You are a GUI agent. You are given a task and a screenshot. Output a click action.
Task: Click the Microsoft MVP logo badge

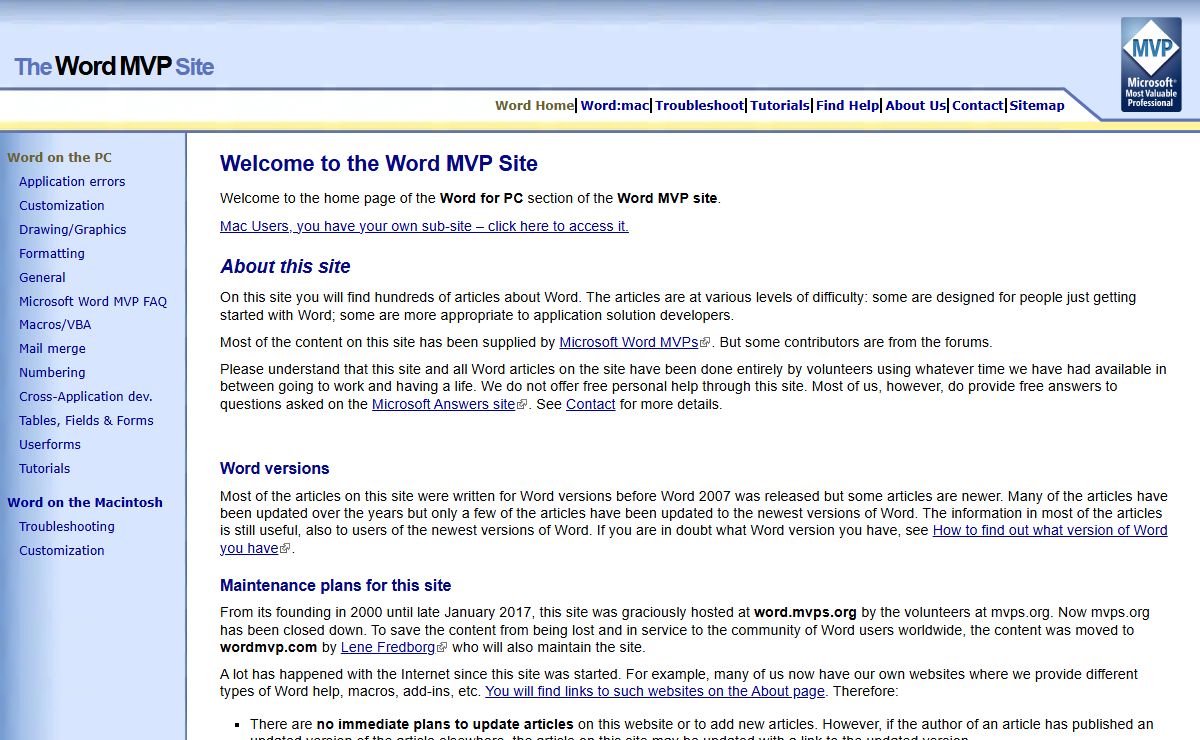1151,64
